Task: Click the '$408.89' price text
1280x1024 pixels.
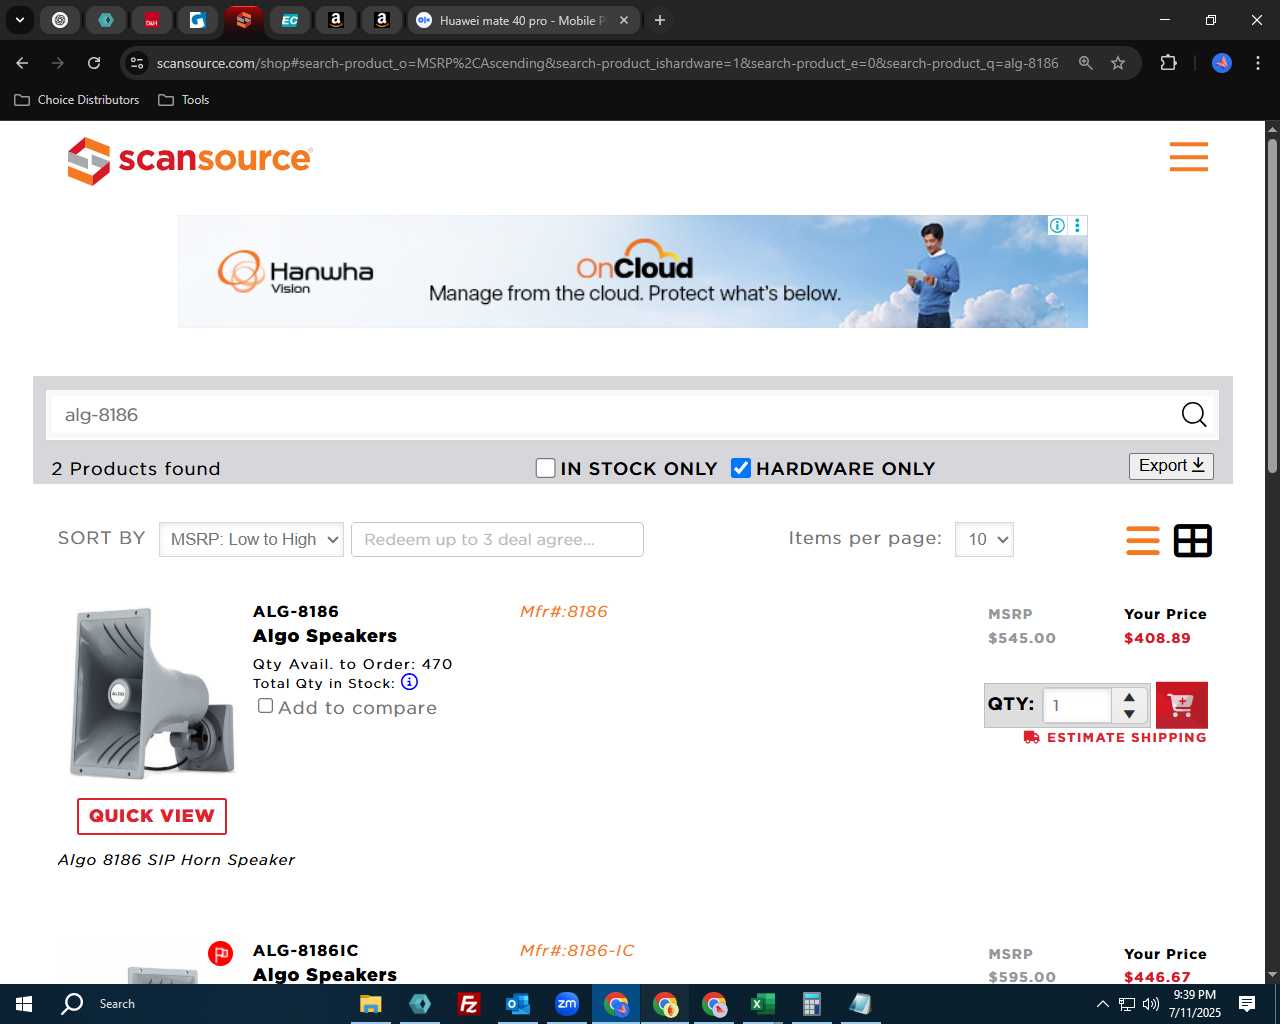Action: 1157,638
